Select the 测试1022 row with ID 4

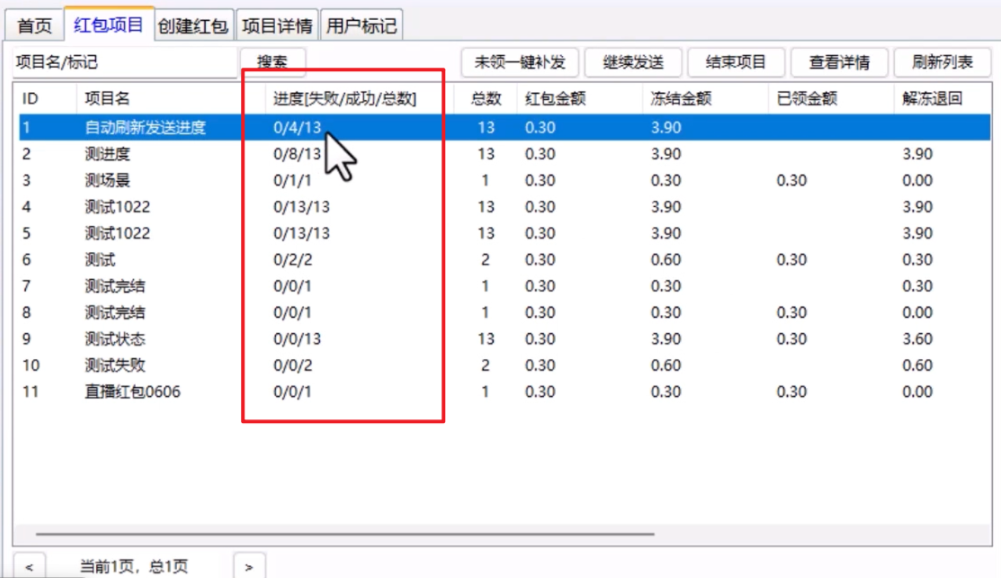pos(504,207)
